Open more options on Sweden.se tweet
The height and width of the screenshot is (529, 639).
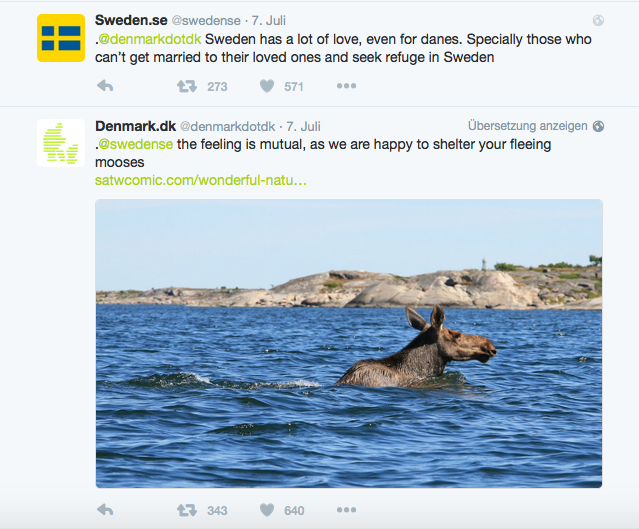346,87
